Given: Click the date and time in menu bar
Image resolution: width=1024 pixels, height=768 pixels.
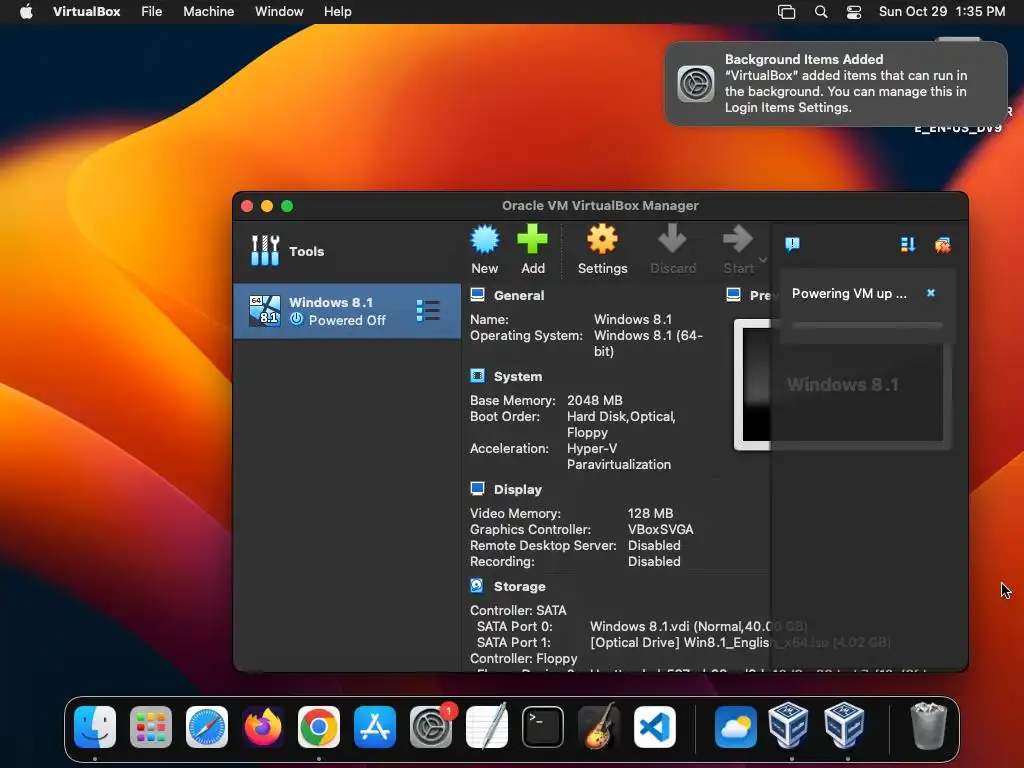Looking at the screenshot, I should click(942, 12).
